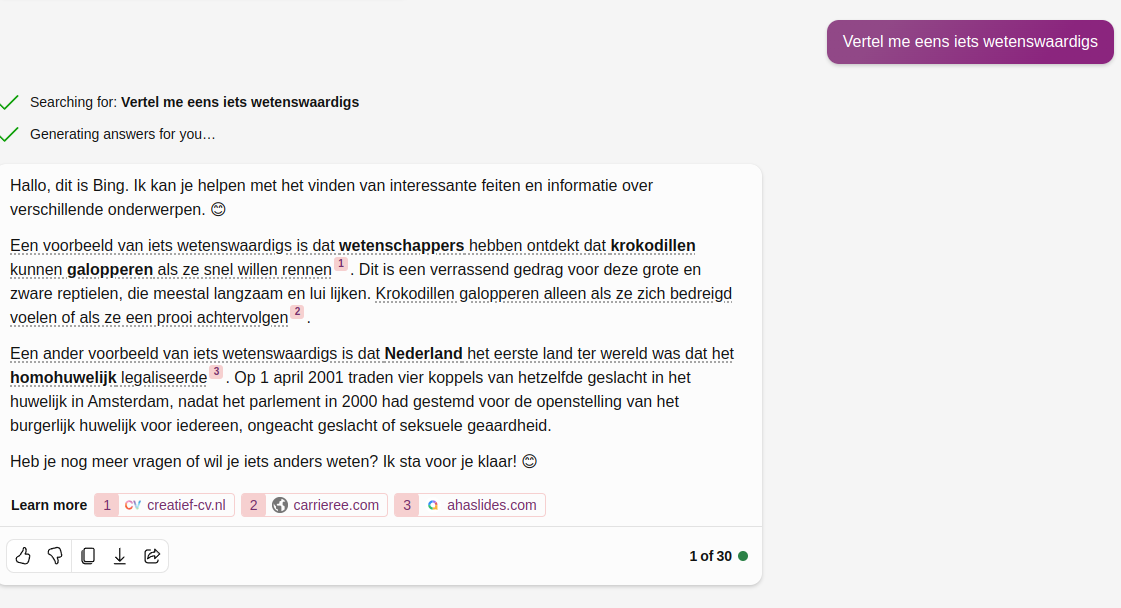Open the creatief-cv.nl source link

165,505
